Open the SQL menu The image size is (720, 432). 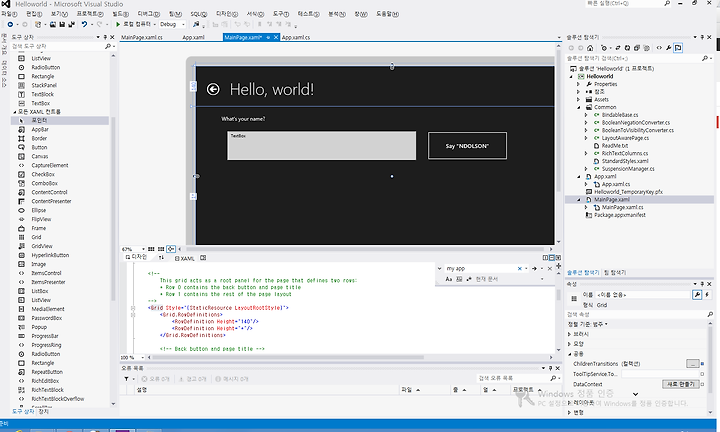[199, 14]
